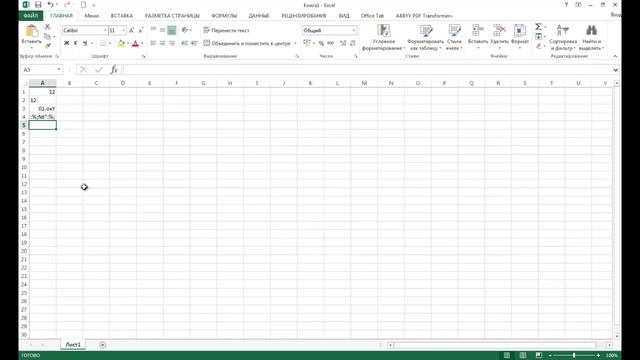Screen dimensions: 640x360
Task: Increase decimal places icon
Action: (343, 43)
